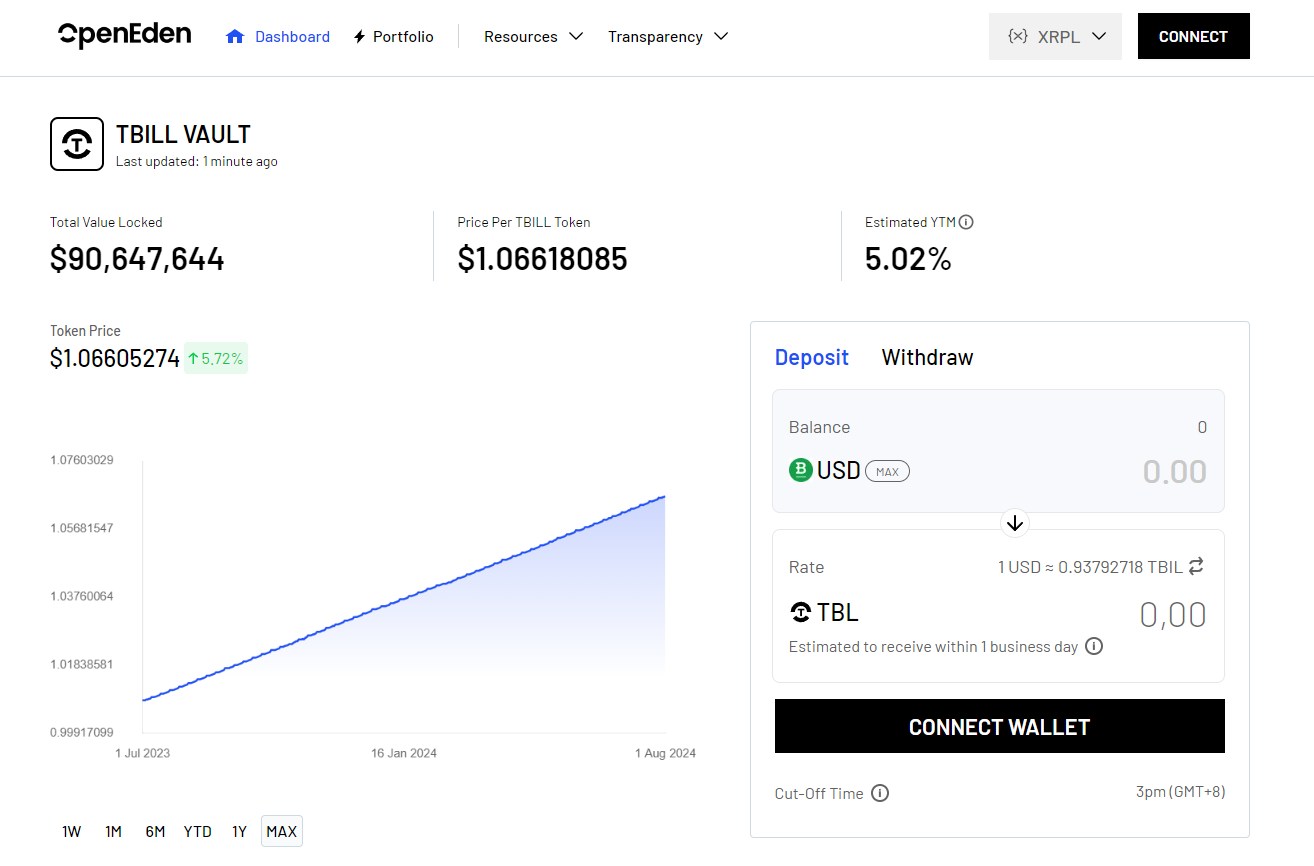Screen dimensions: 1314x866
Task: Open the Resources dropdown menu
Action: 534,36
